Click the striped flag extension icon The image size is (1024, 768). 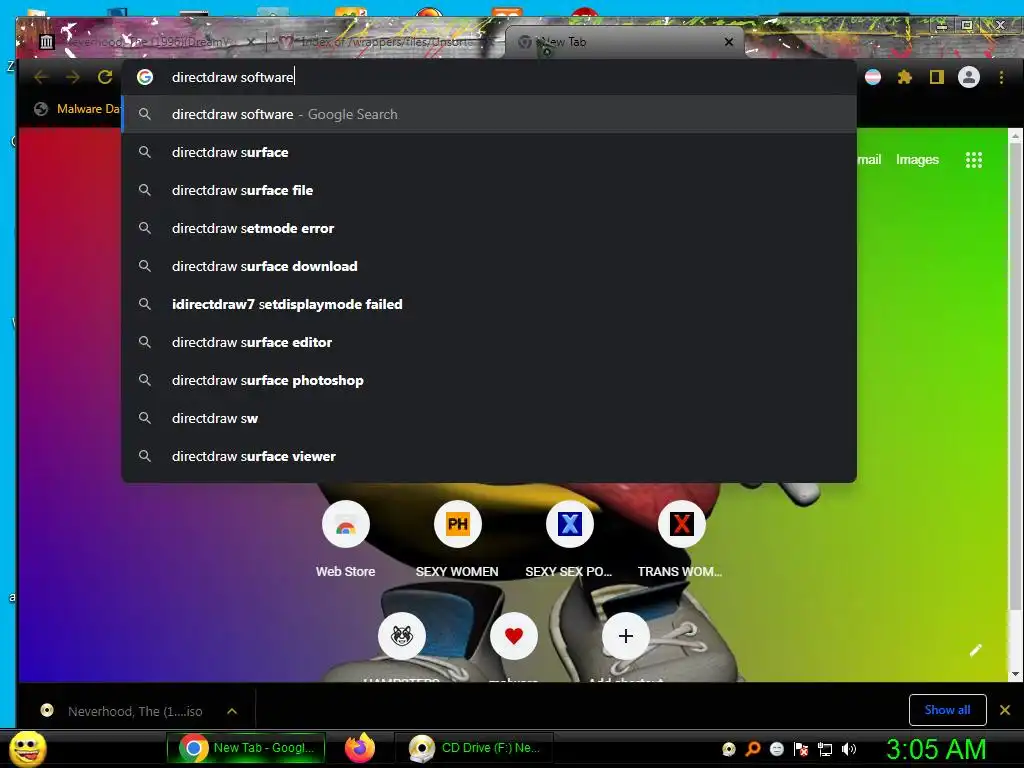(872, 77)
